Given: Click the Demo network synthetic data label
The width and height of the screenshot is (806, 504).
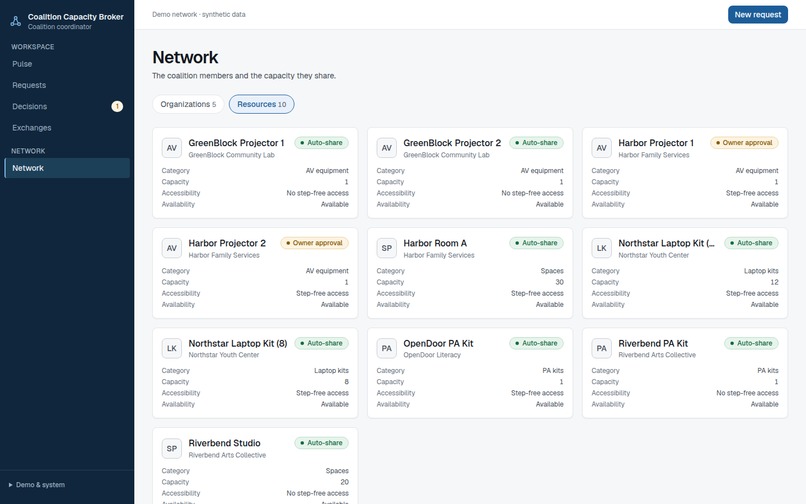Looking at the screenshot, I should pos(199,14).
